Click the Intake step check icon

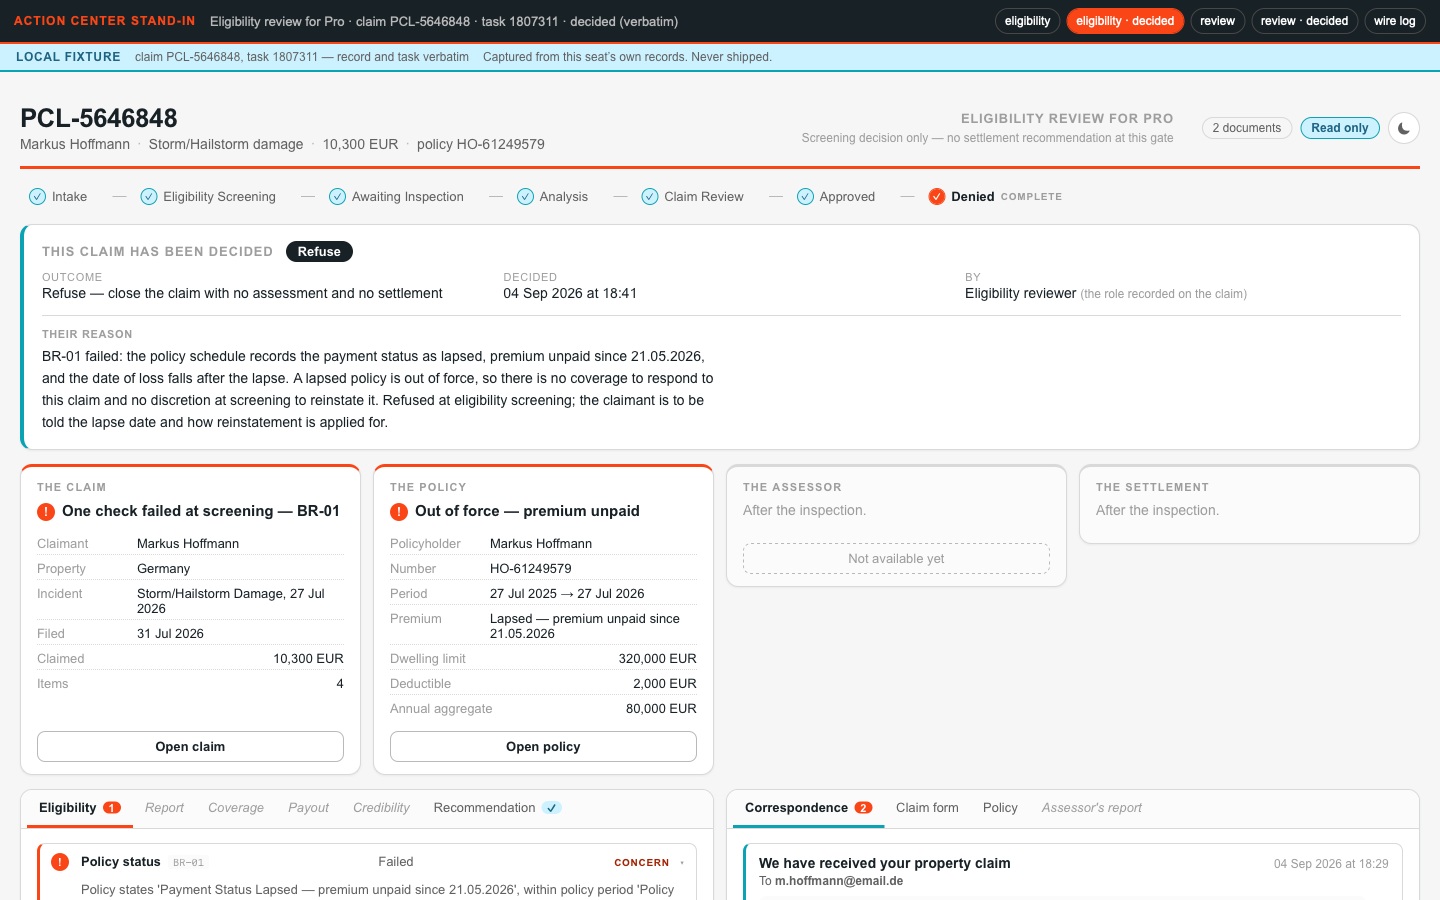[38, 197]
